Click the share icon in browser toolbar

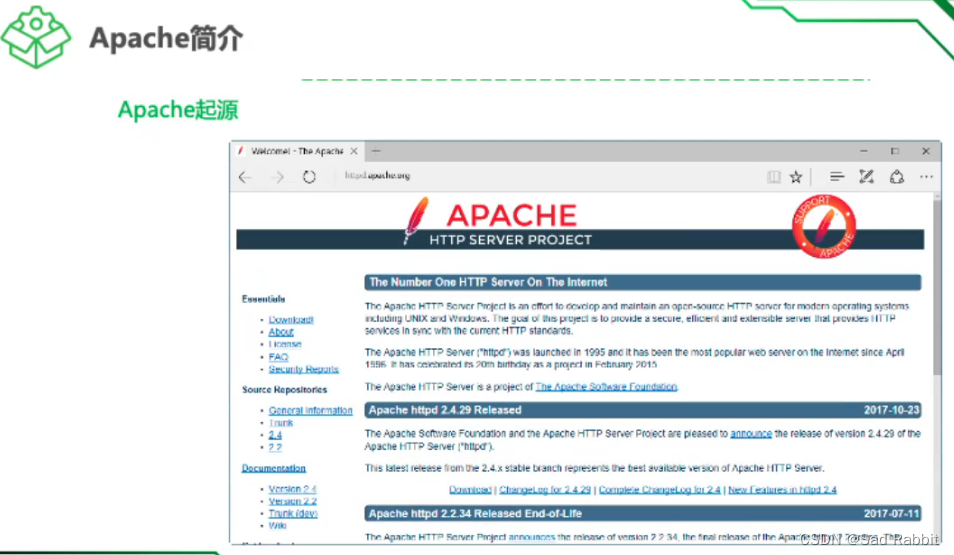tap(897, 176)
